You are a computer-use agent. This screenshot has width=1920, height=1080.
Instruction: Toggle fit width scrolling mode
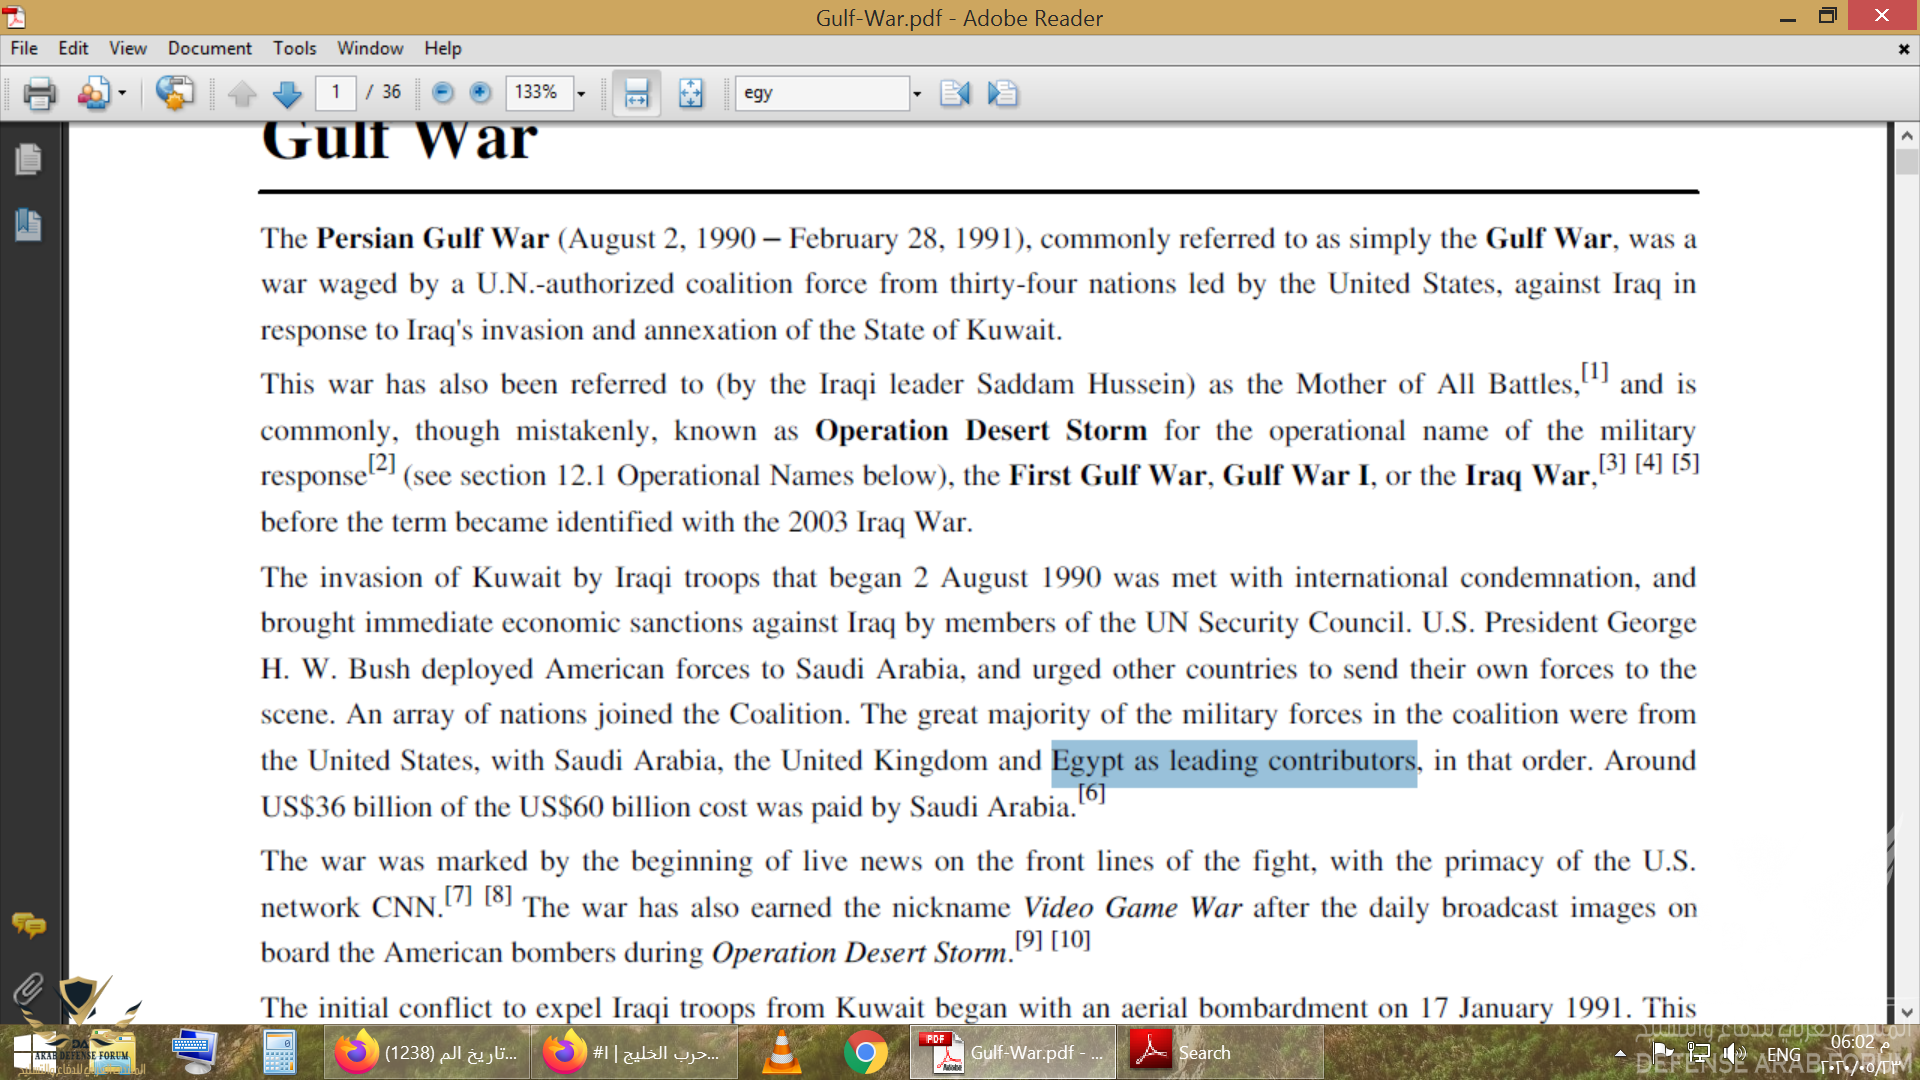tap(636, 93)
